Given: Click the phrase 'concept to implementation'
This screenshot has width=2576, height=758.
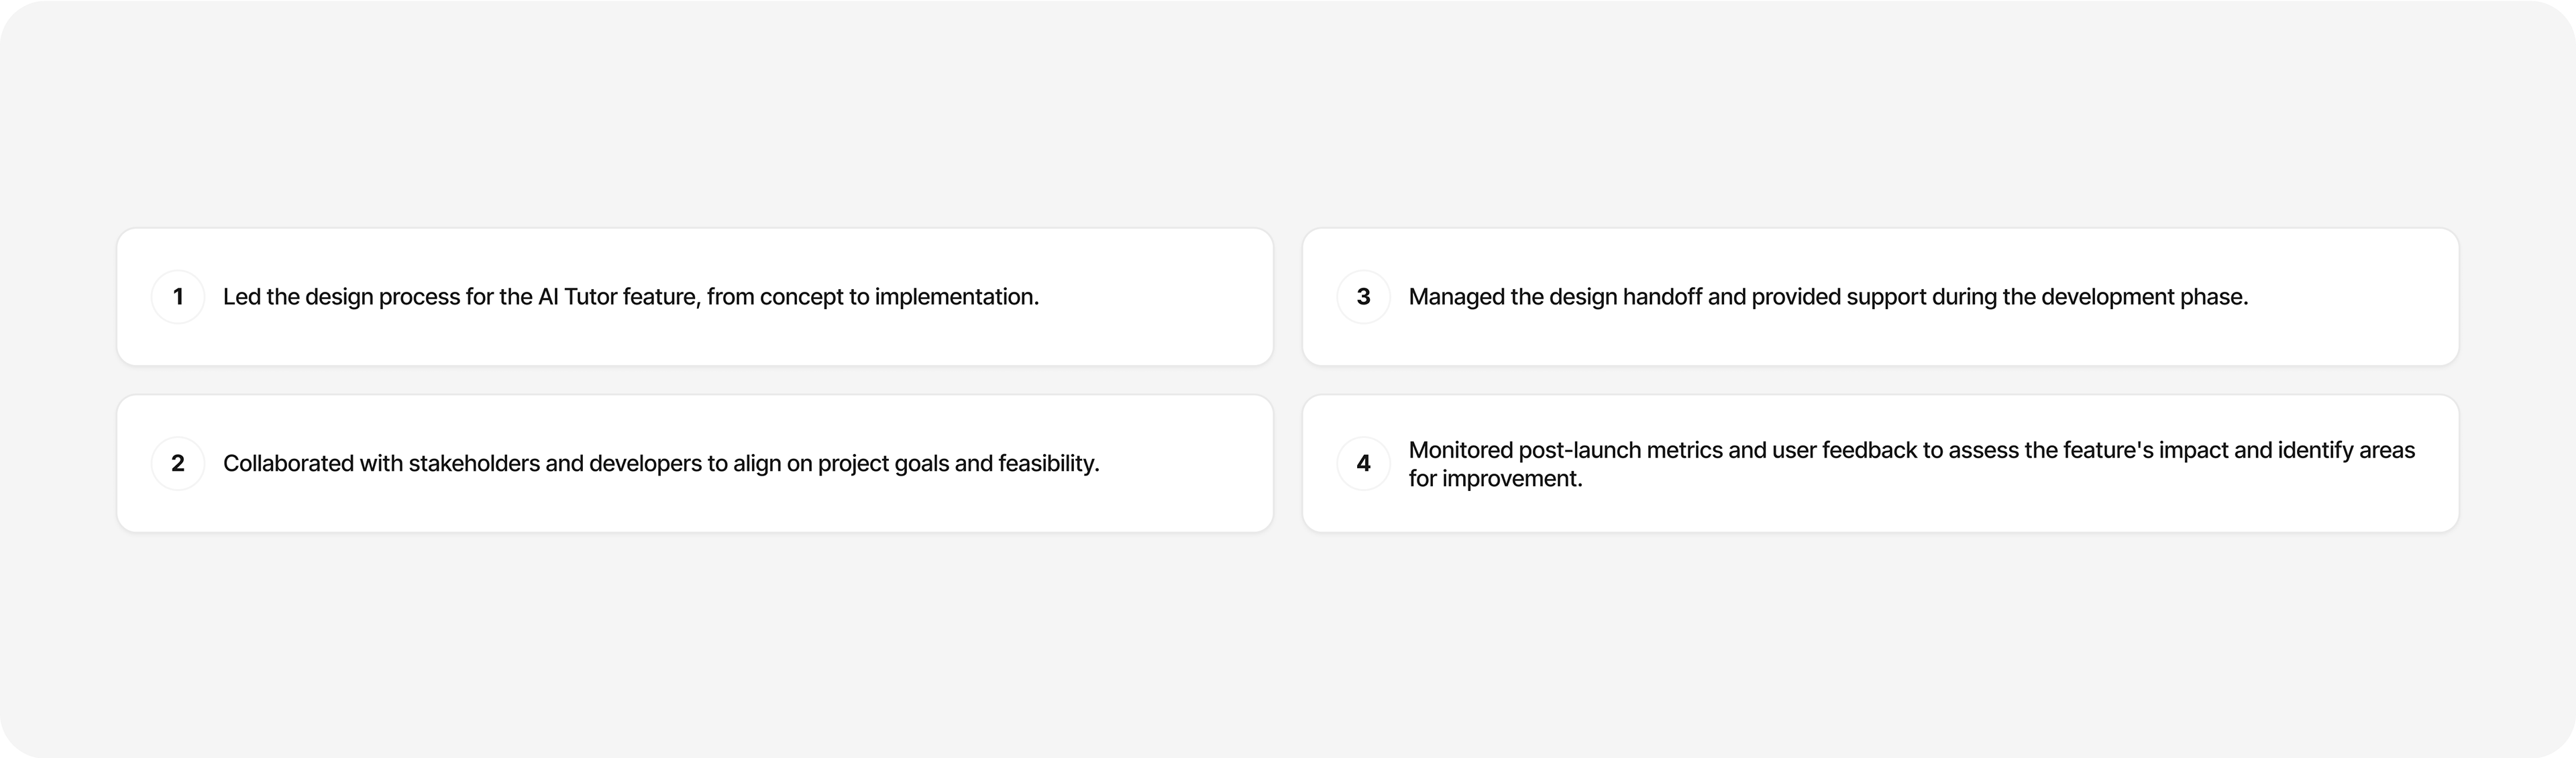Looking at the screenshot, I should (899, 297).
